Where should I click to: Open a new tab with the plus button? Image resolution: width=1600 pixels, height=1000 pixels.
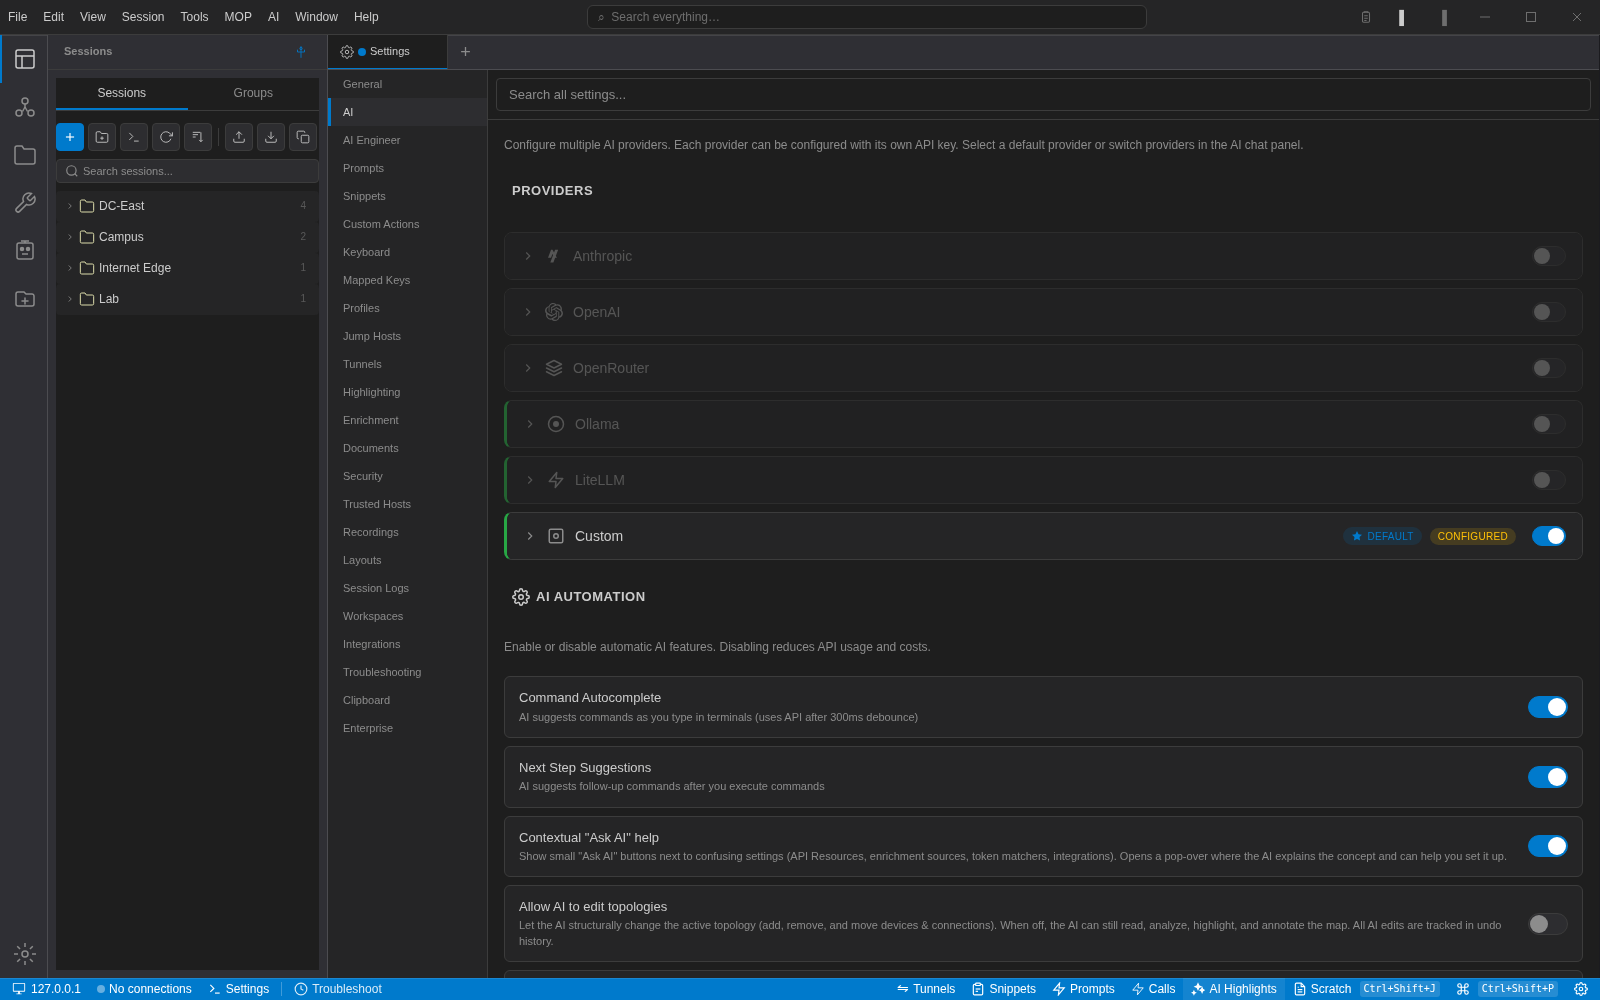point(465,52)
